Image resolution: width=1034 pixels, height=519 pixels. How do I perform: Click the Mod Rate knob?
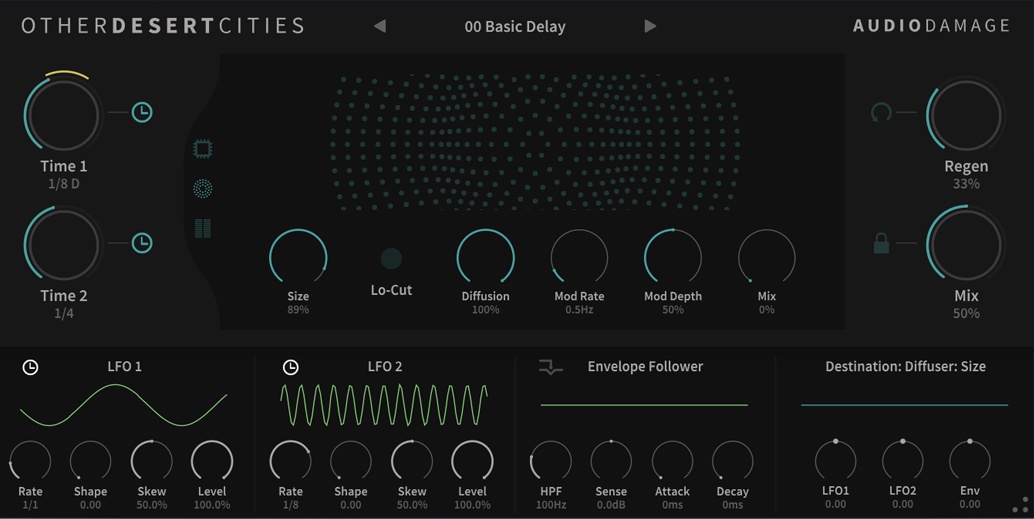pos(579,258)
